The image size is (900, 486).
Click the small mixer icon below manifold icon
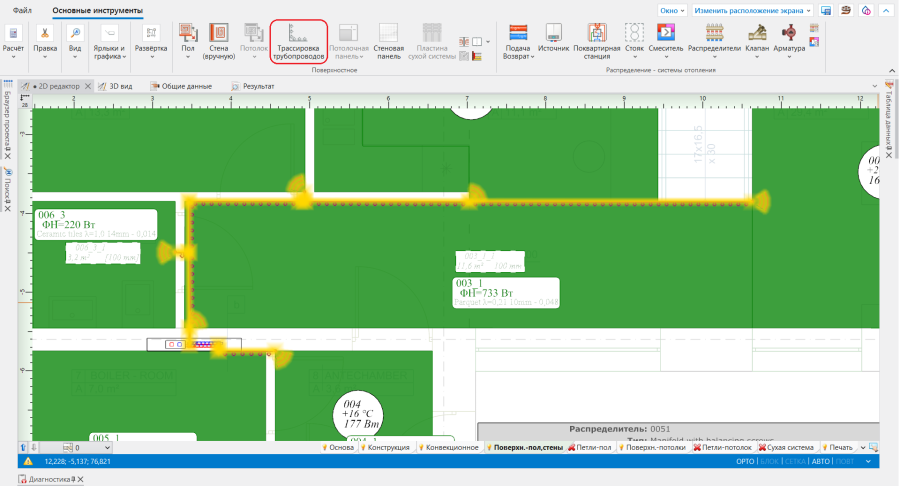(x=814, y=42)
